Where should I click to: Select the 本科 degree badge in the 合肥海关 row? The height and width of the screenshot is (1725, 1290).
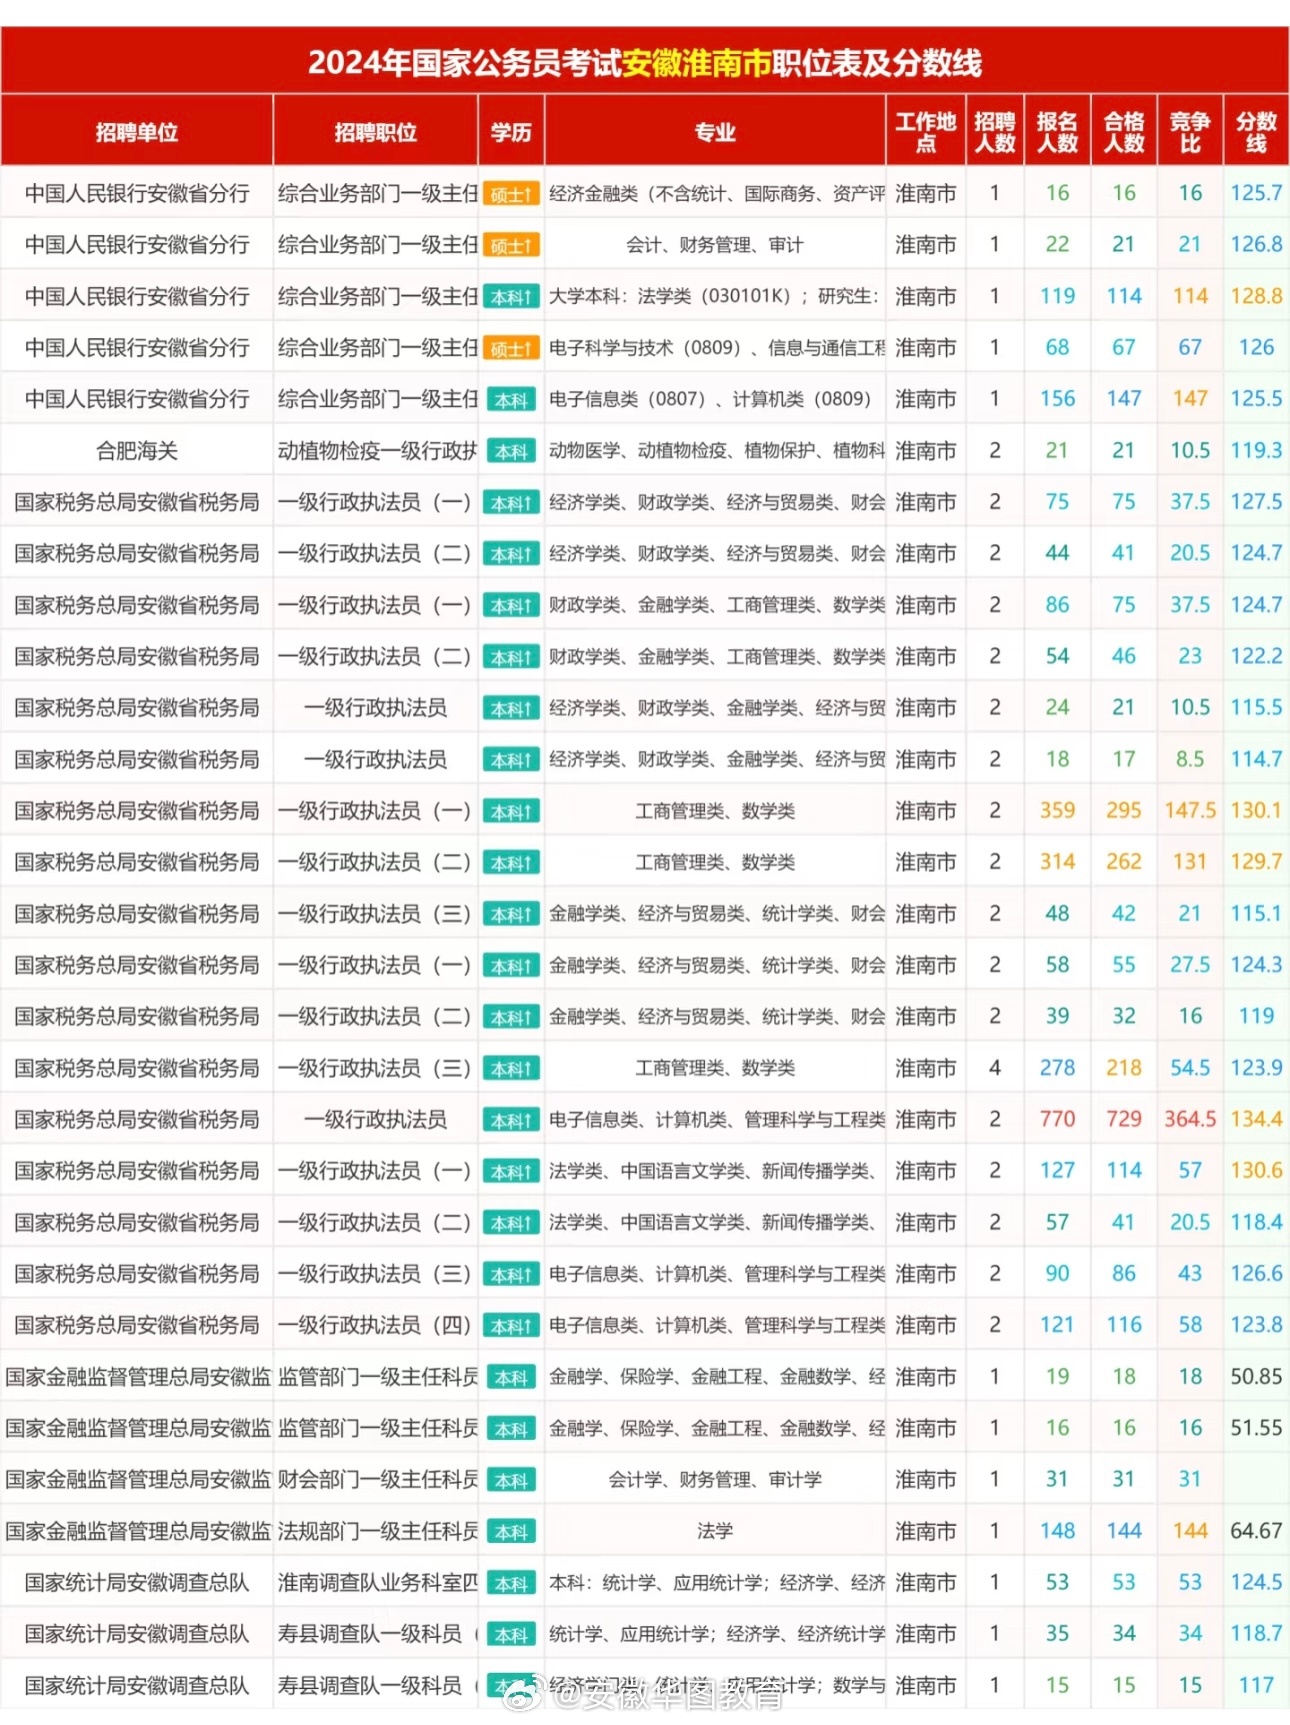coord(511,452)
